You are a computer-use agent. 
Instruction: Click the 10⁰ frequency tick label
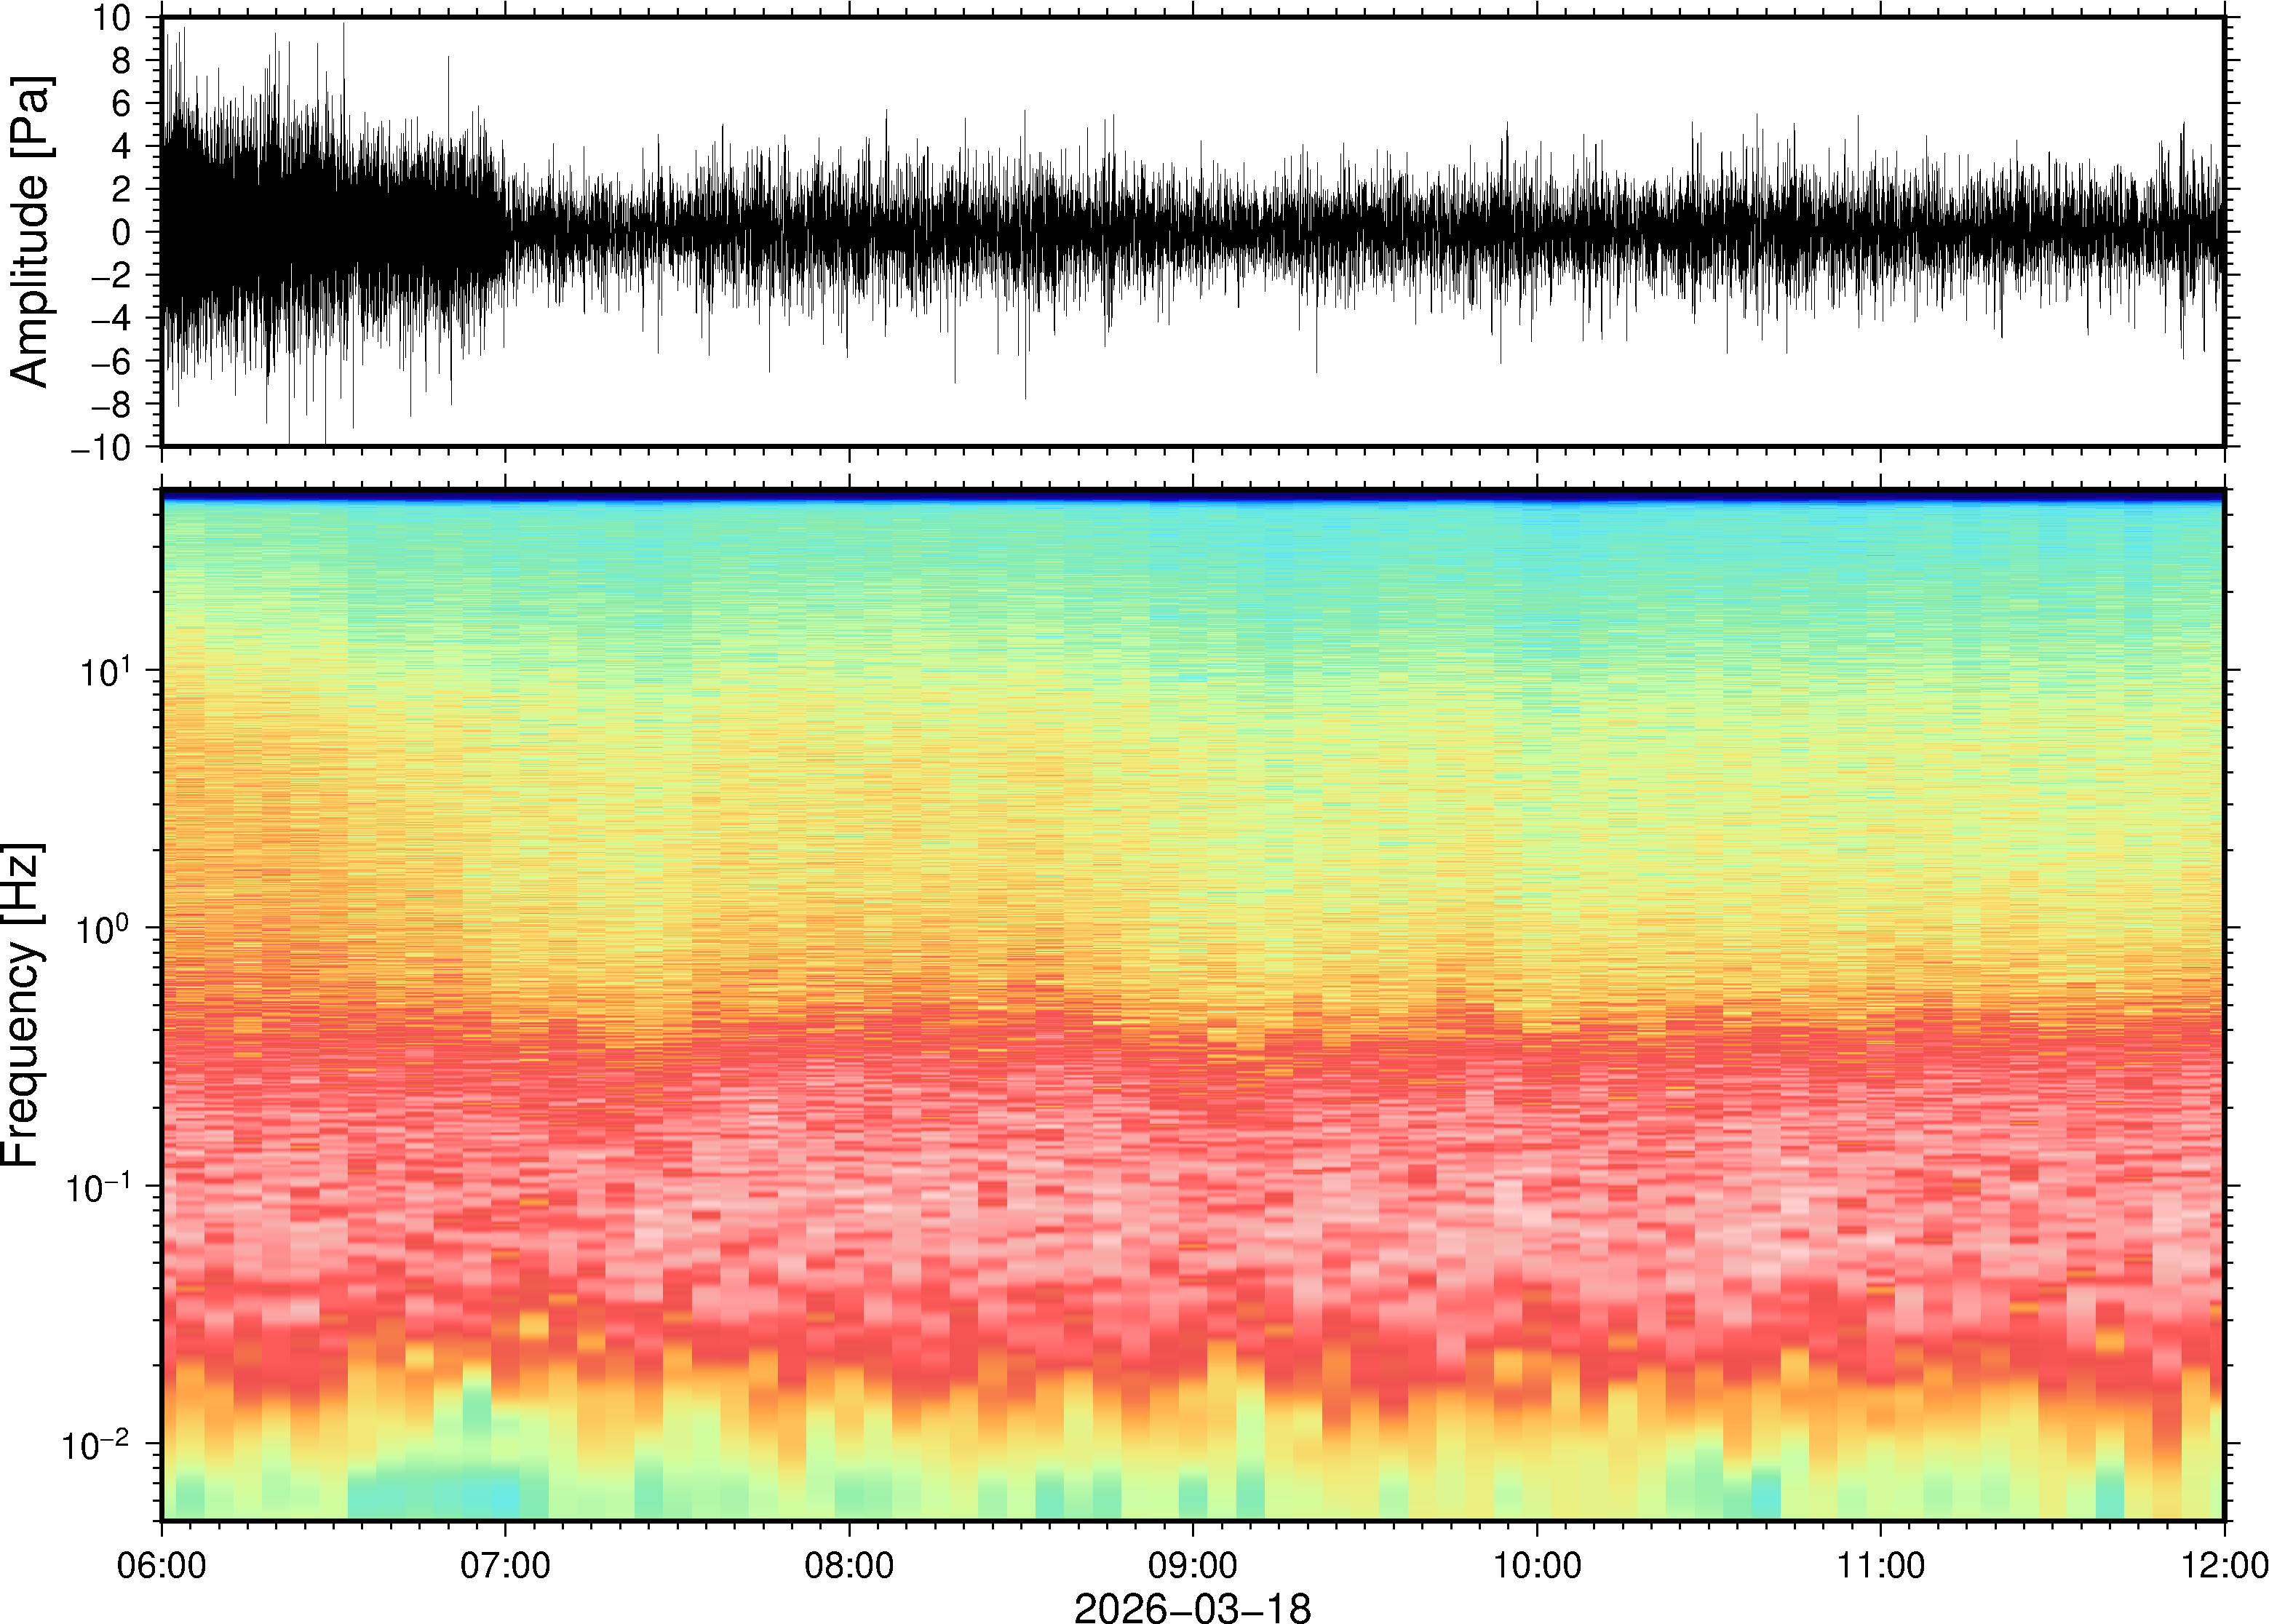coord(104,929)
